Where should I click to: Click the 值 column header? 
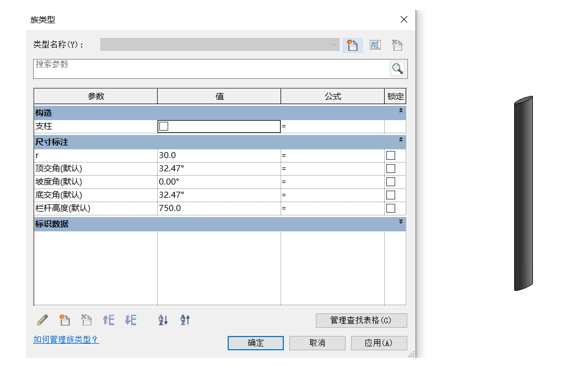(219, 96)
